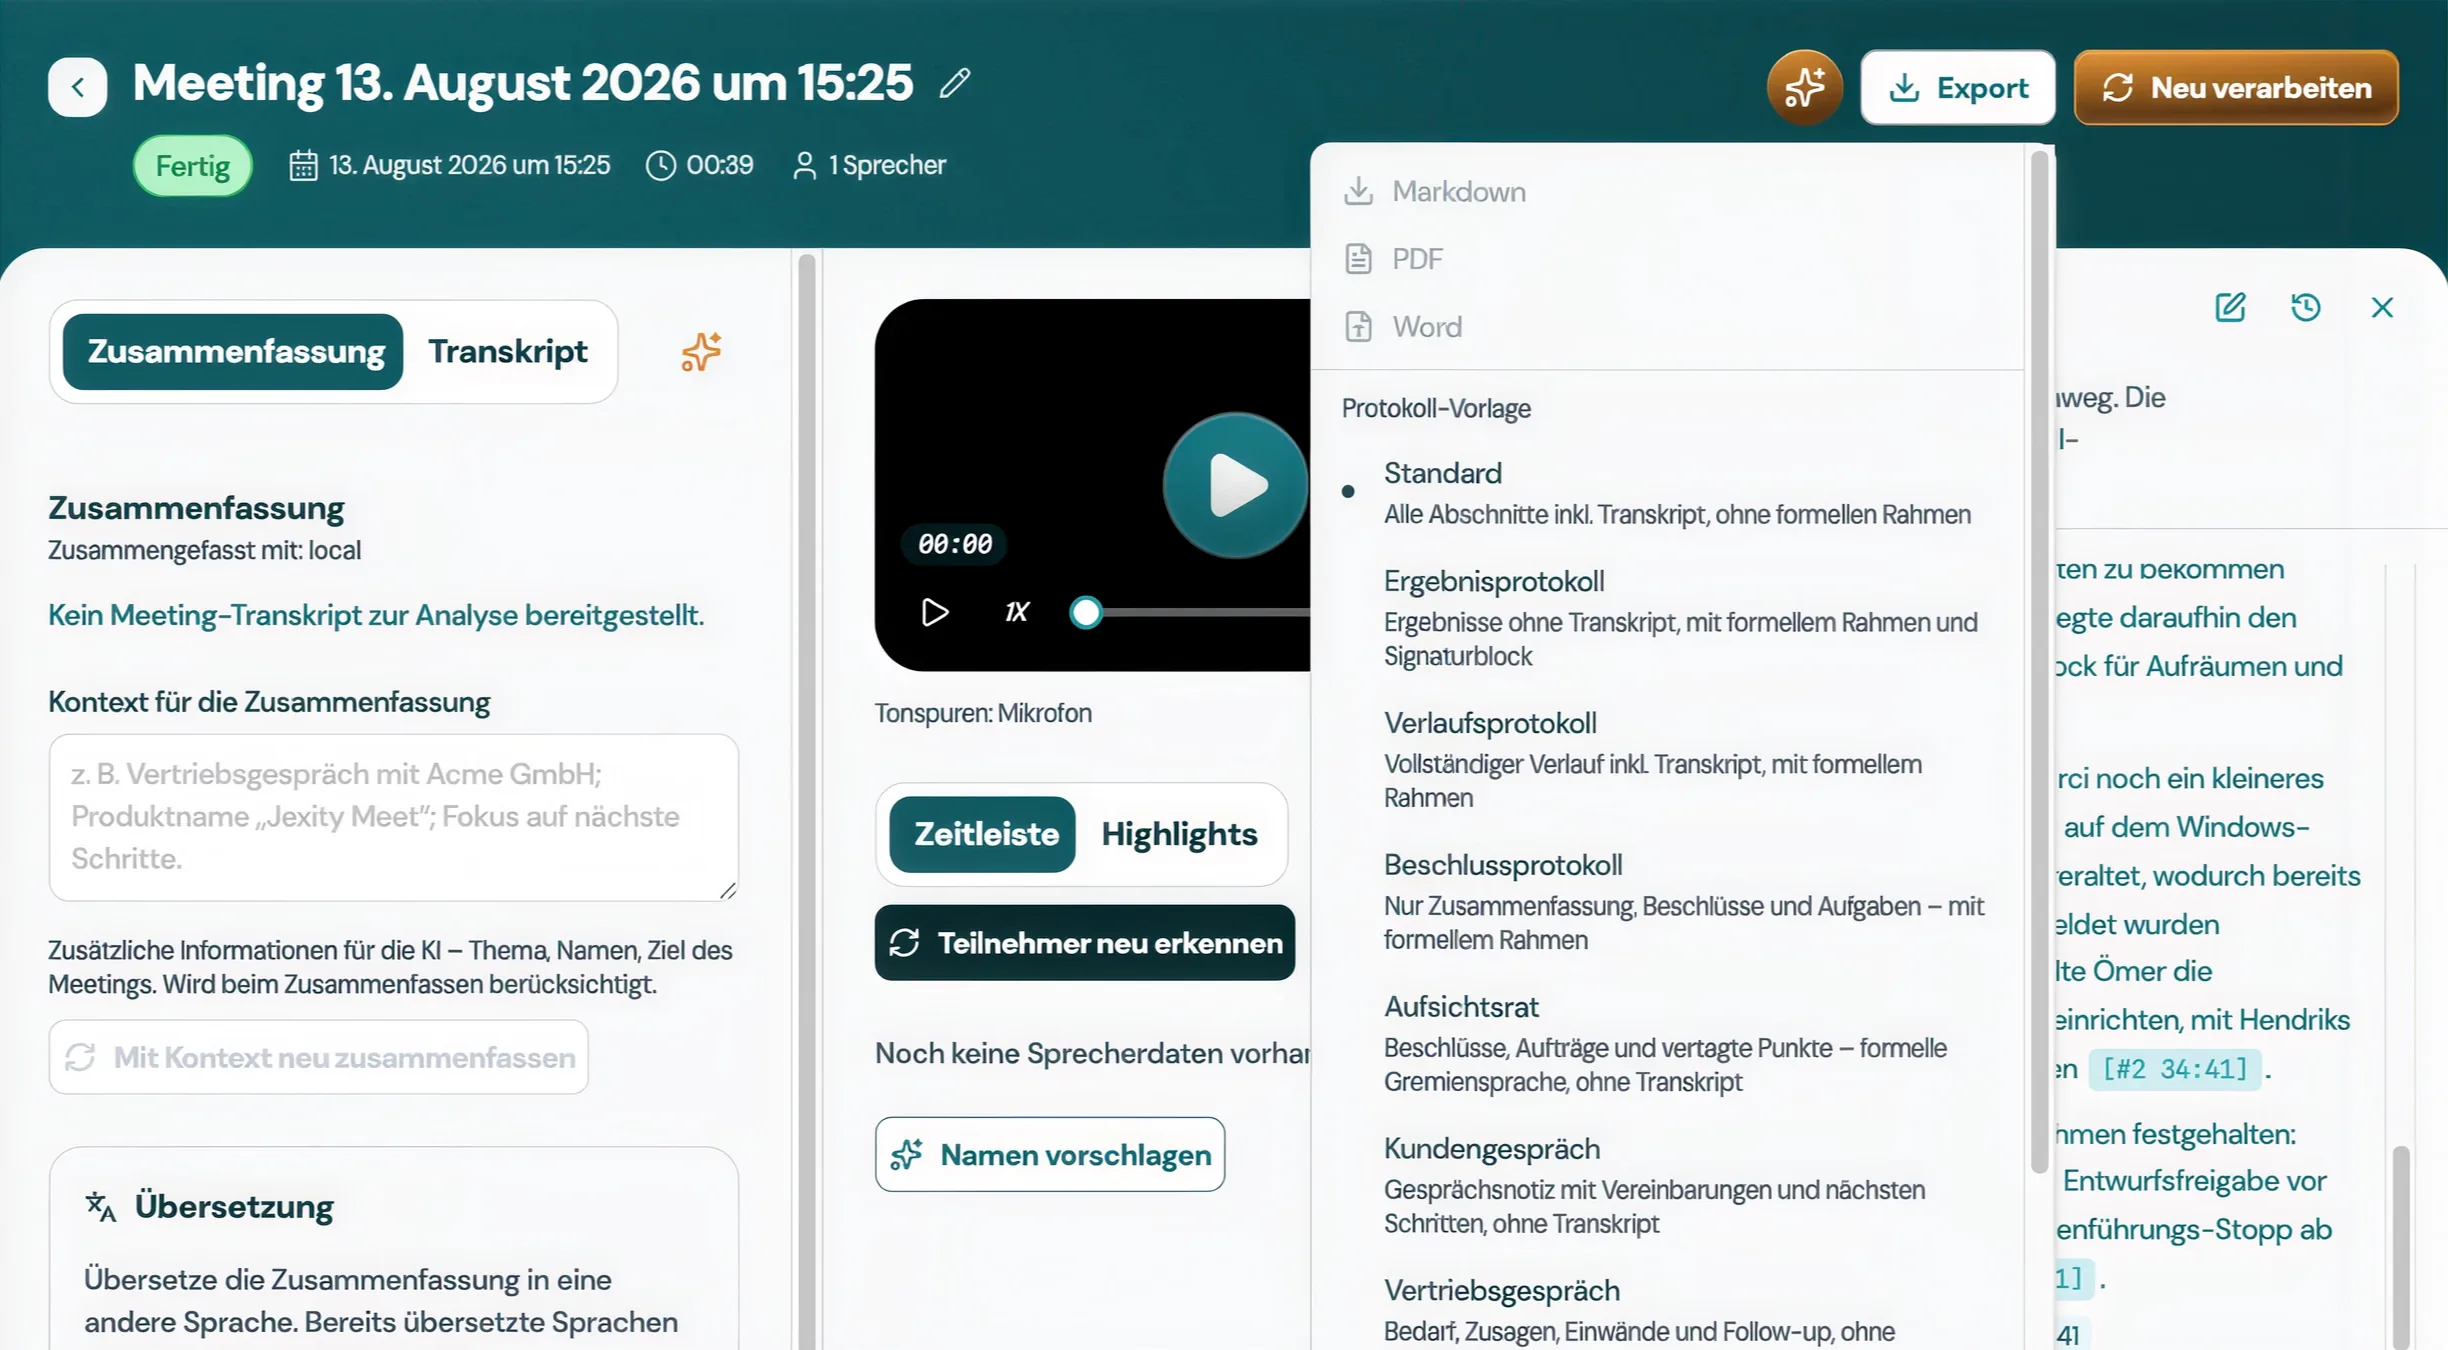
Task: Change playback speed via 1X control
Action: tap(1016, 612)
